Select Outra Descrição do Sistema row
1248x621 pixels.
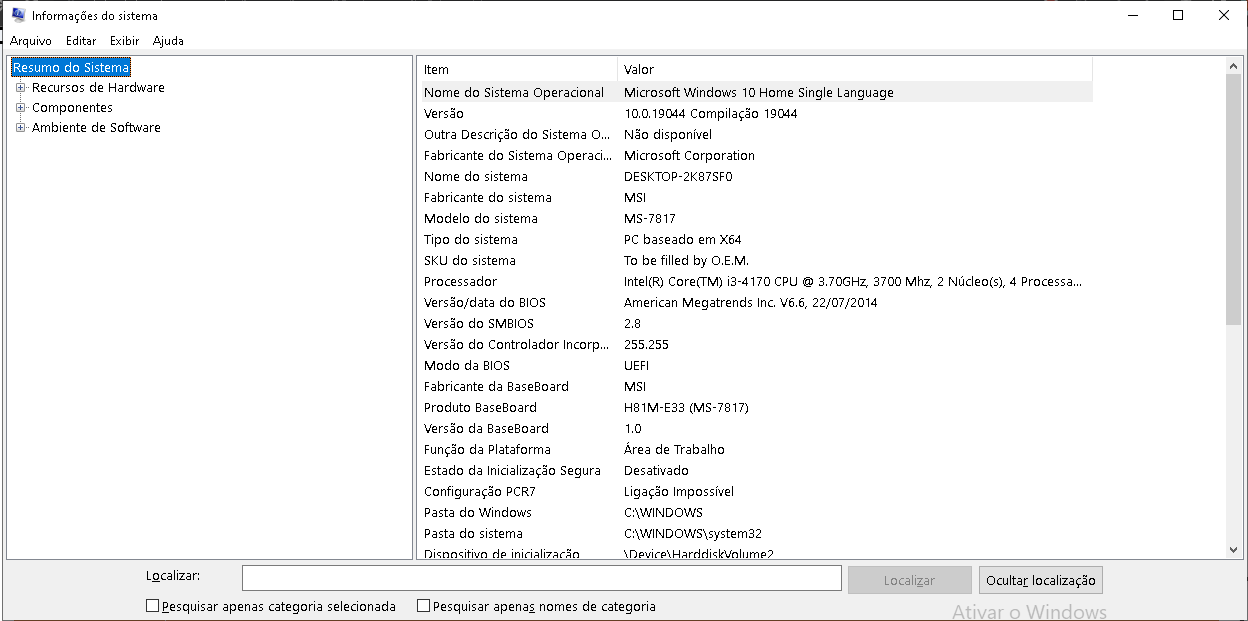pos(755,134)
